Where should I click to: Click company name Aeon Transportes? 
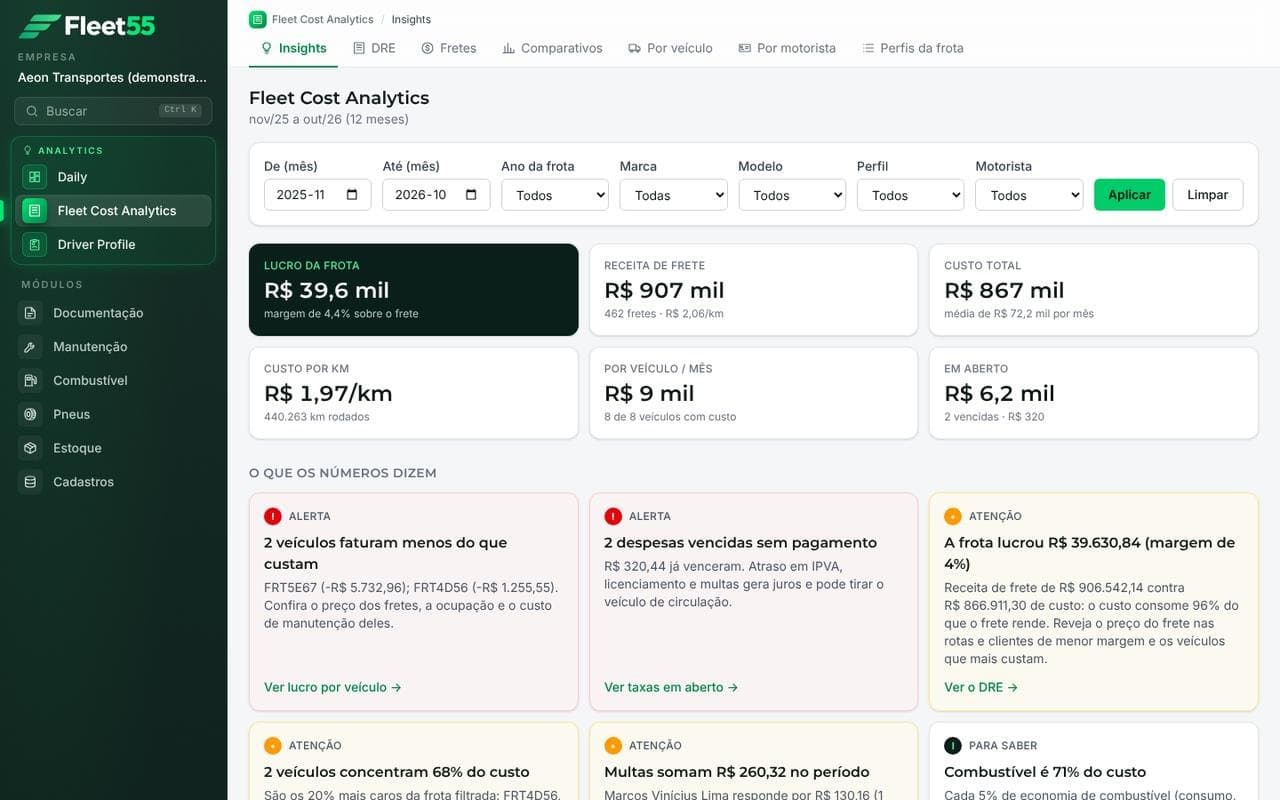pos(113,77)
